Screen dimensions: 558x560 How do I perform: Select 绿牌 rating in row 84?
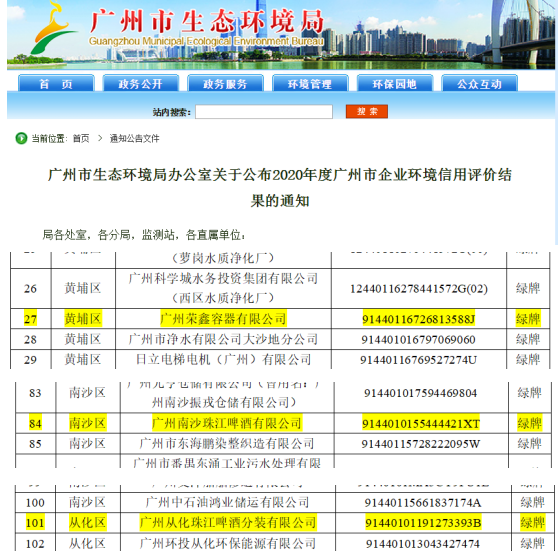point(530,424)
